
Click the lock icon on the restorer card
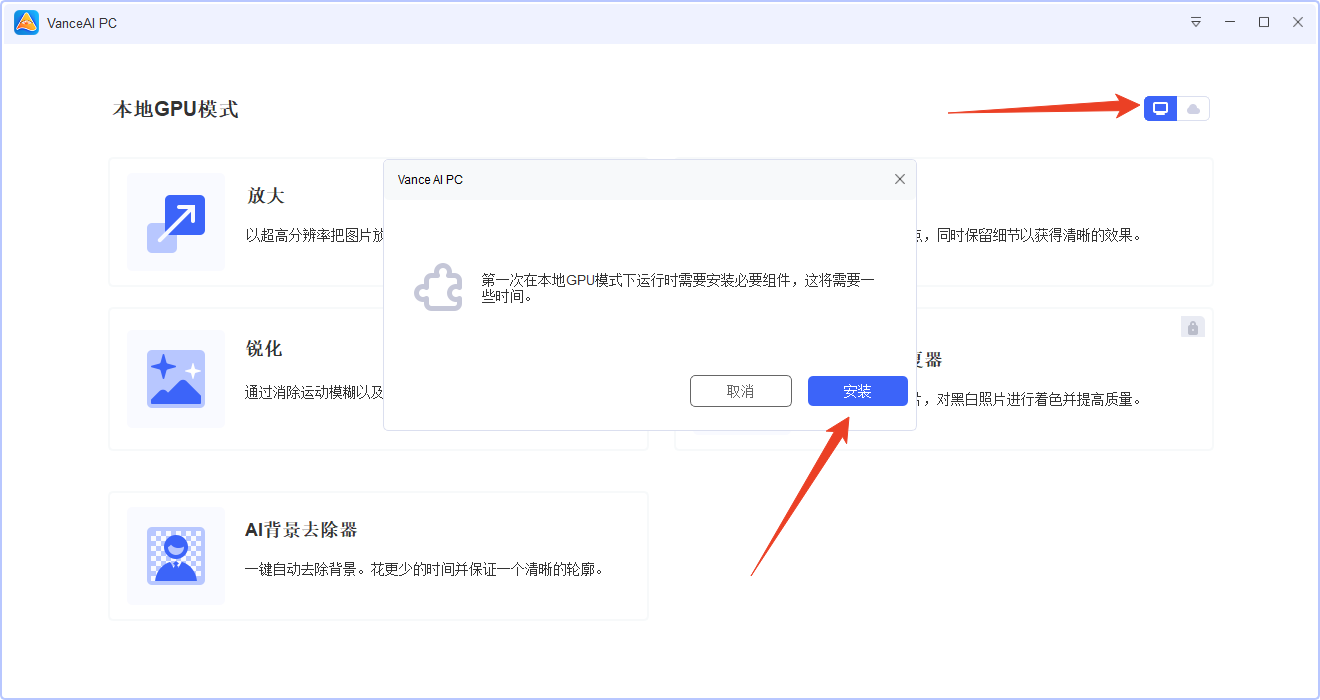pos(1192,326)
